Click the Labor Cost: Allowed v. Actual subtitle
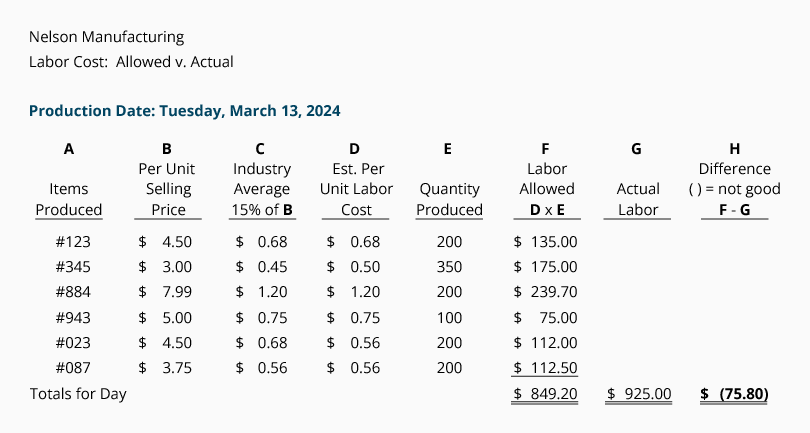 131,61
